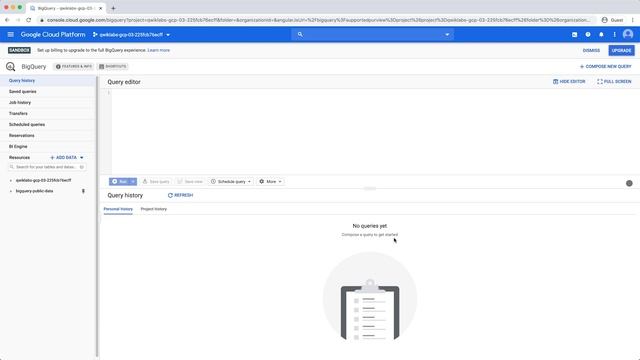This screenshot has width=640, height=360.
Task: Expand the header search bar dropdown arrow
Action: click(x=447, y=35)
